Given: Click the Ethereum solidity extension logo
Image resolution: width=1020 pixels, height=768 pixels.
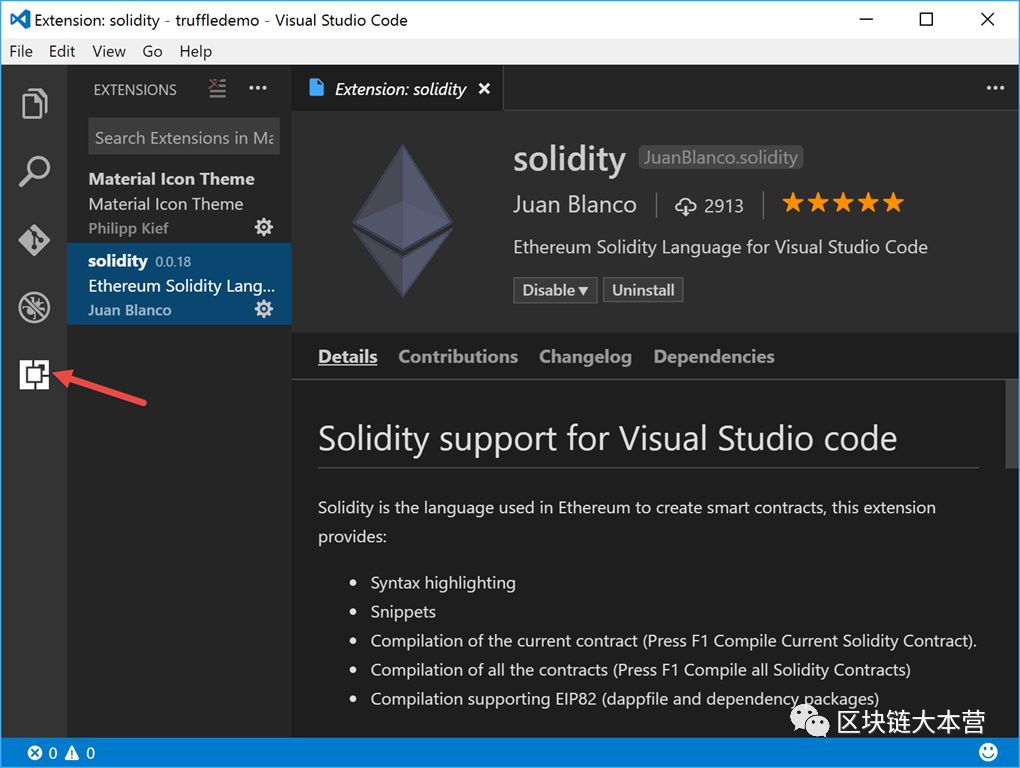Looking at the screenshot, I should (x=403, y=221).
